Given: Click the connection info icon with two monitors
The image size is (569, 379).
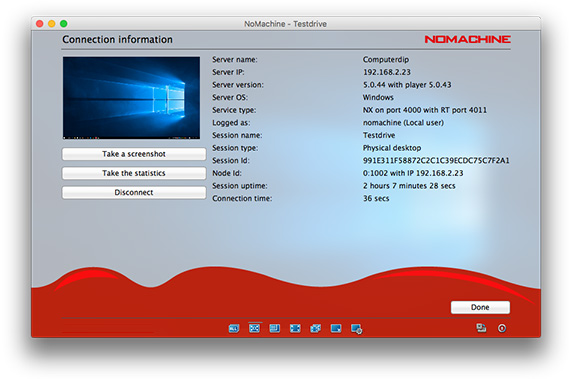Looking at the screenshot, I should (x=481, y=328).
